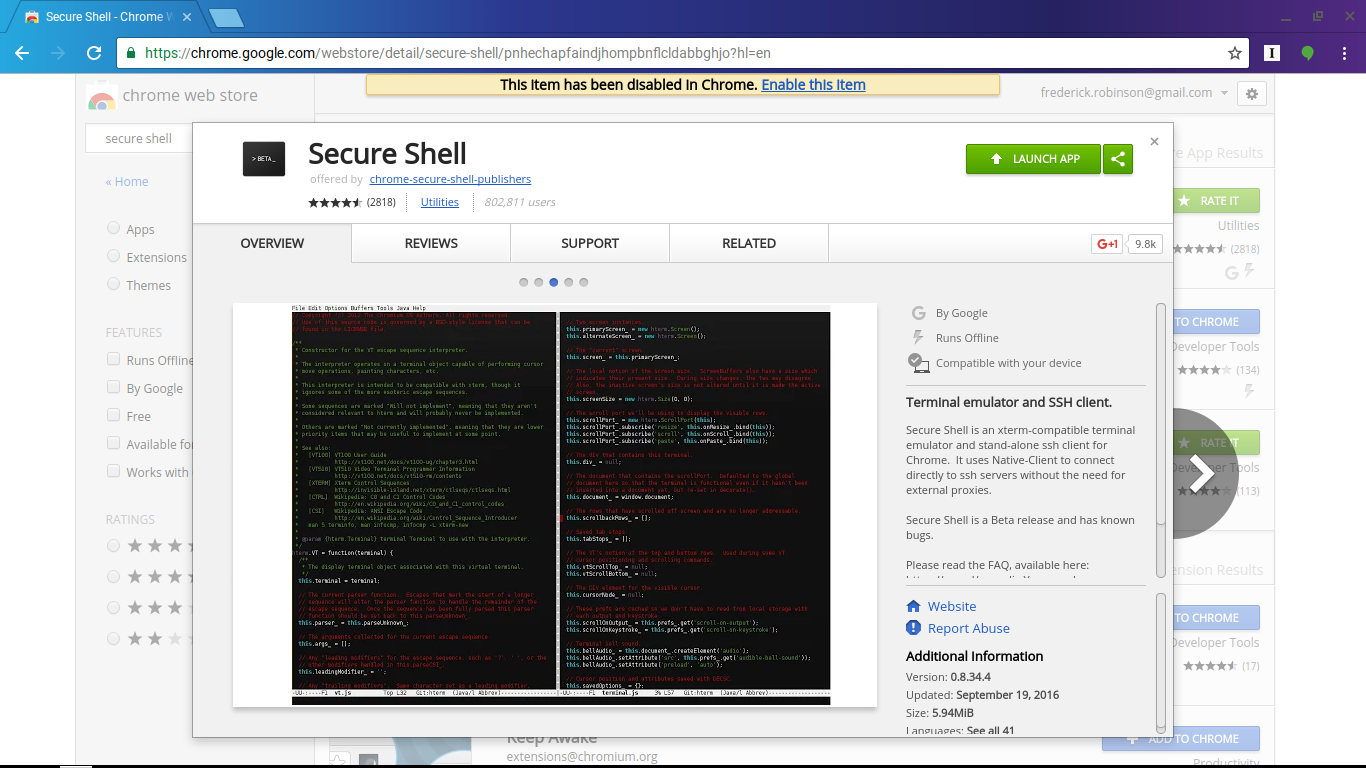
Task: Click the By Google G icon
Action: (918, 312)
